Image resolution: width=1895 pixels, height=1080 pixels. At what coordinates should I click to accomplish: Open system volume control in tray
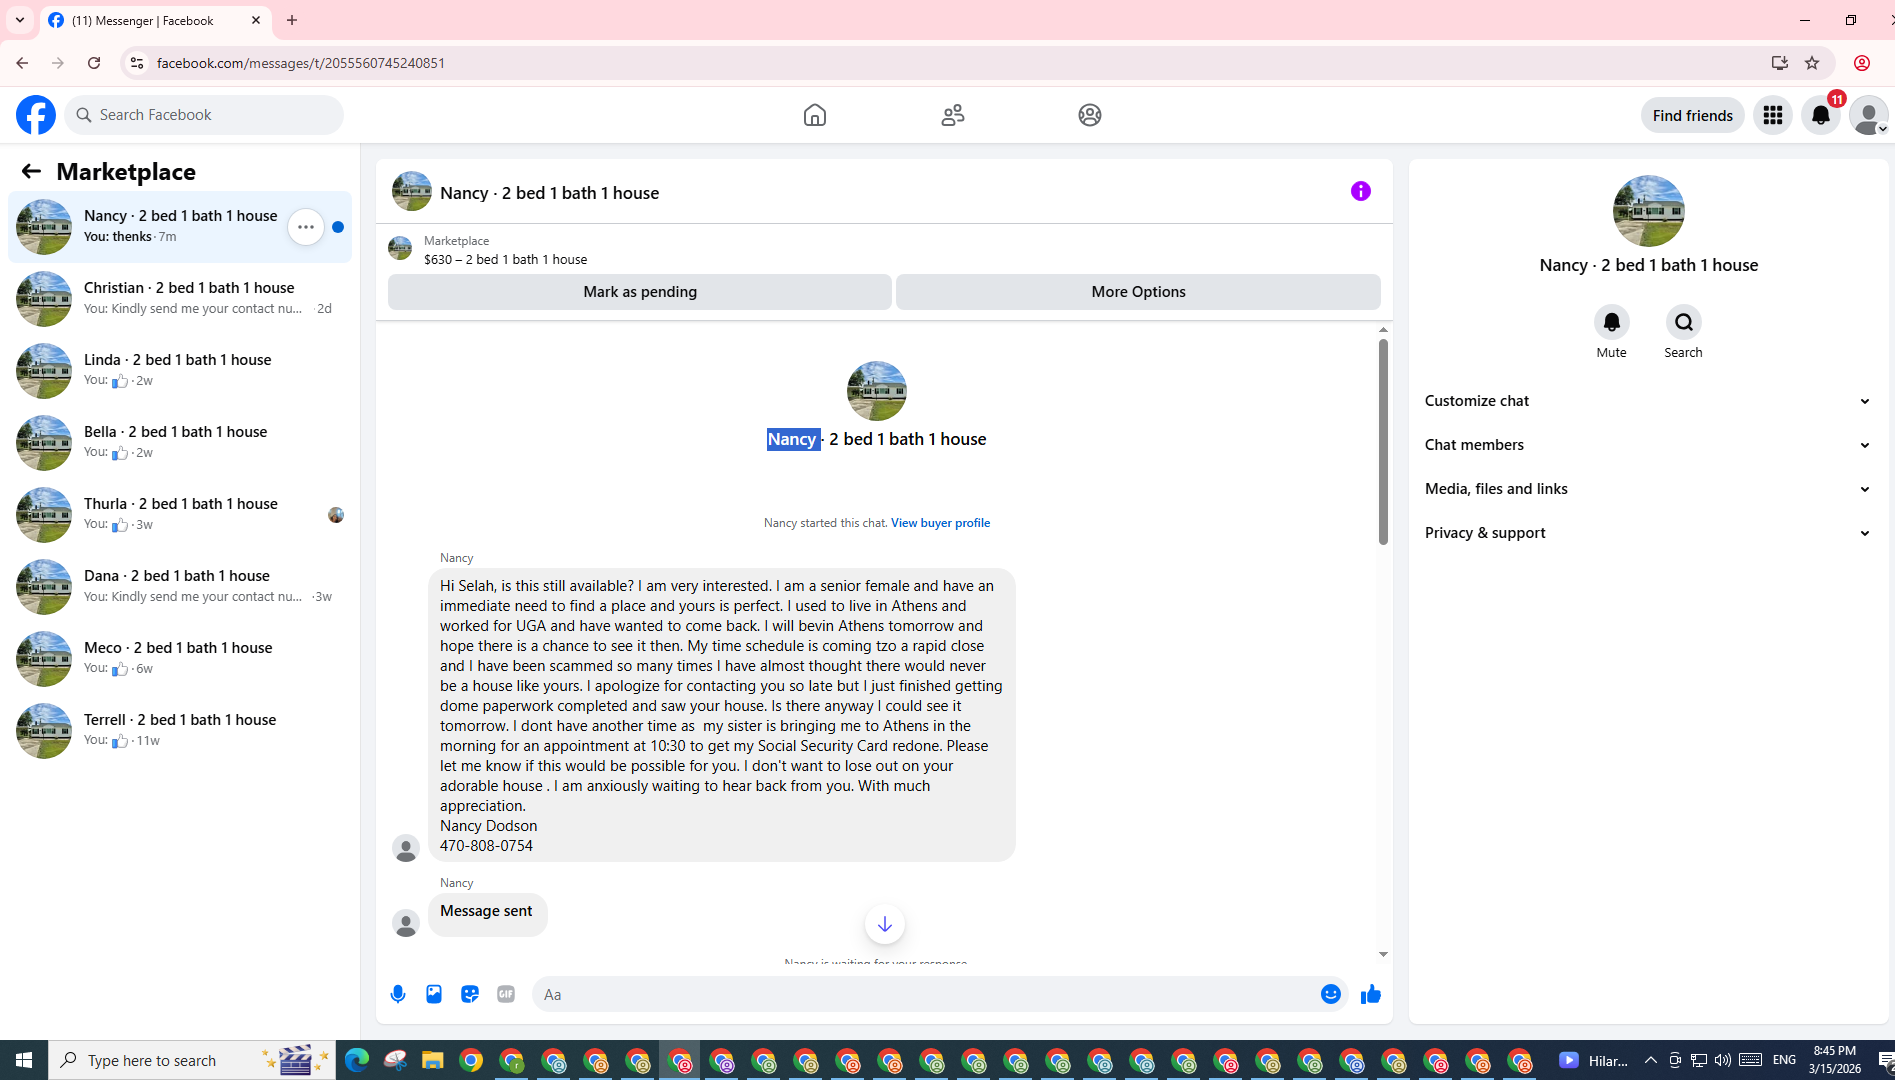tap(1723, 1060)
